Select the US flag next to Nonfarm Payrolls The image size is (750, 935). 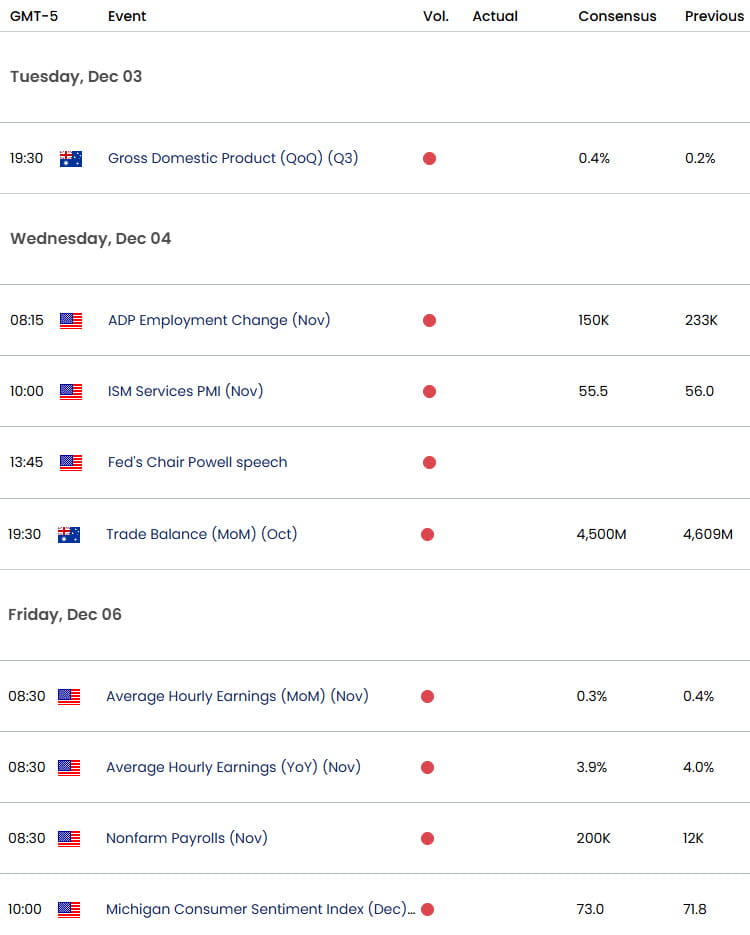pos(71,838)
